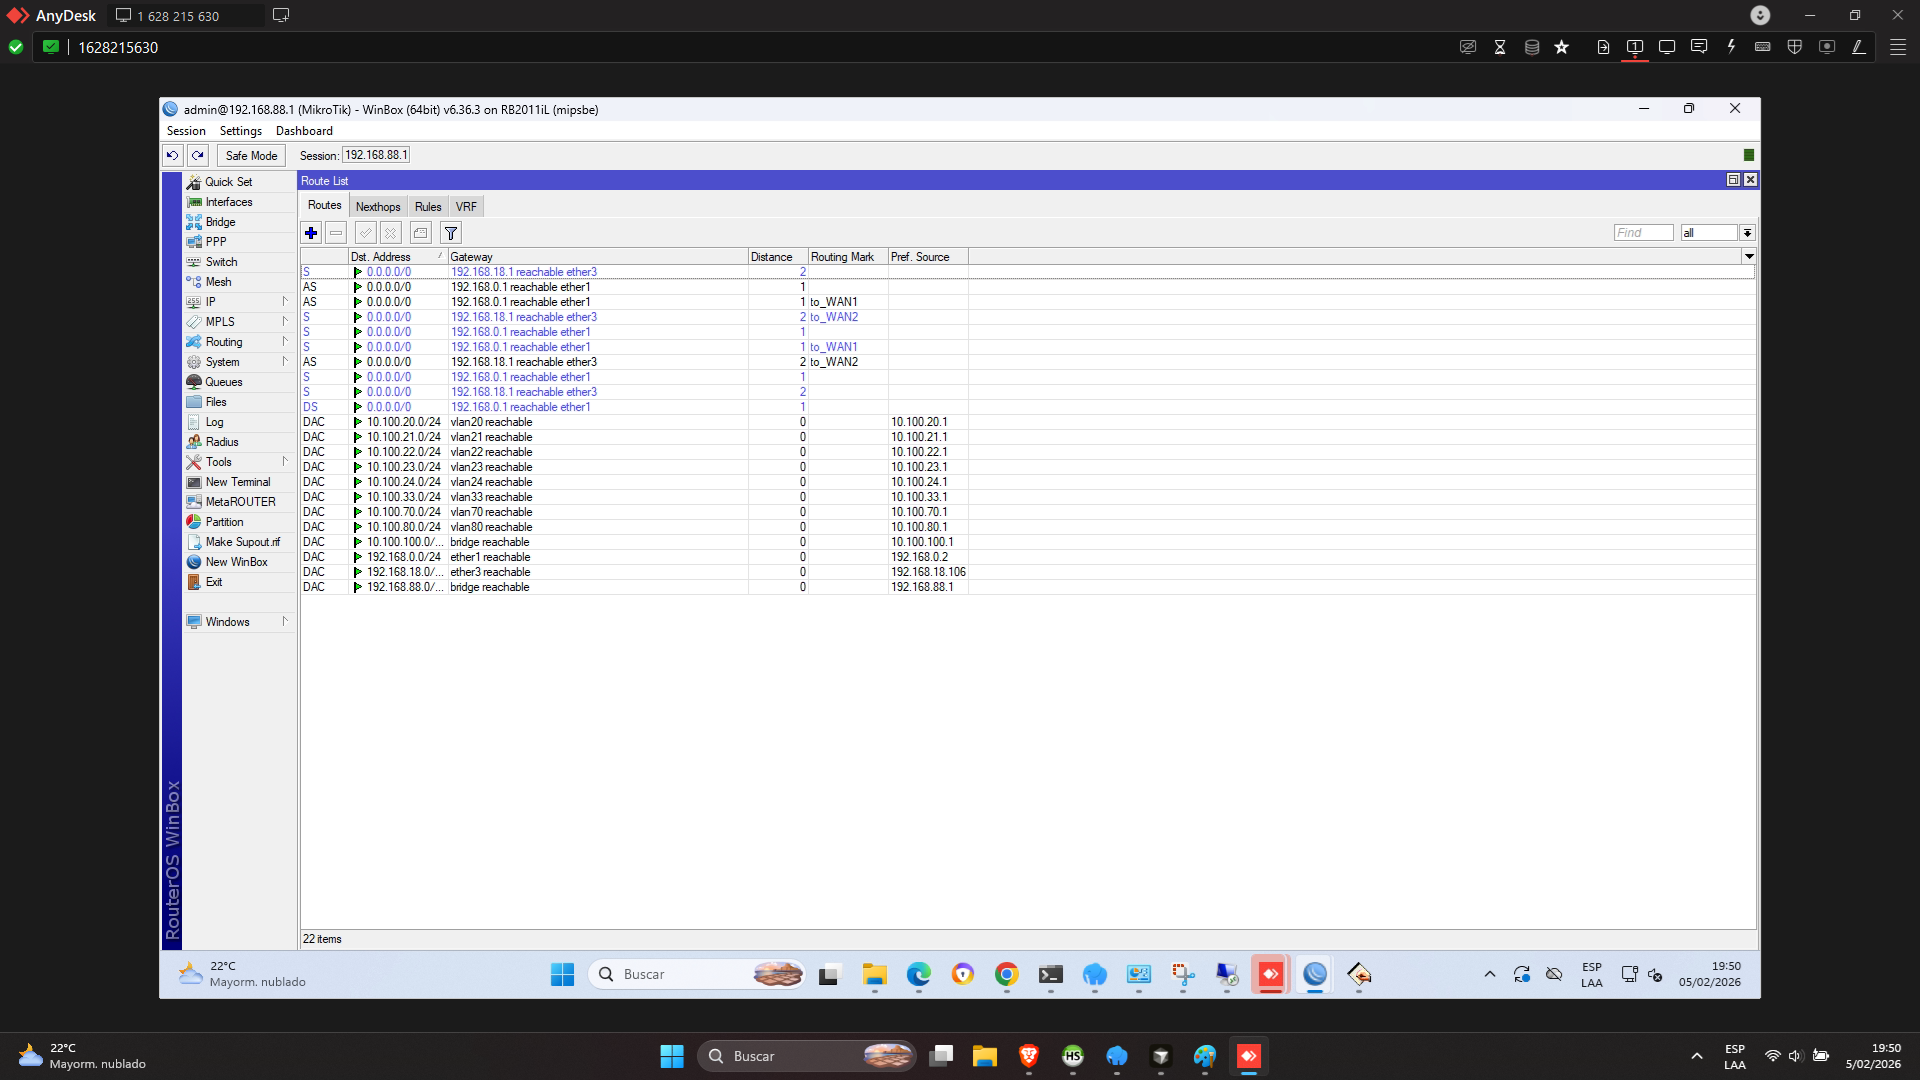Switch to the Nexthops tab
The image size is (1920, 1080).
click(x=378, y=207)
